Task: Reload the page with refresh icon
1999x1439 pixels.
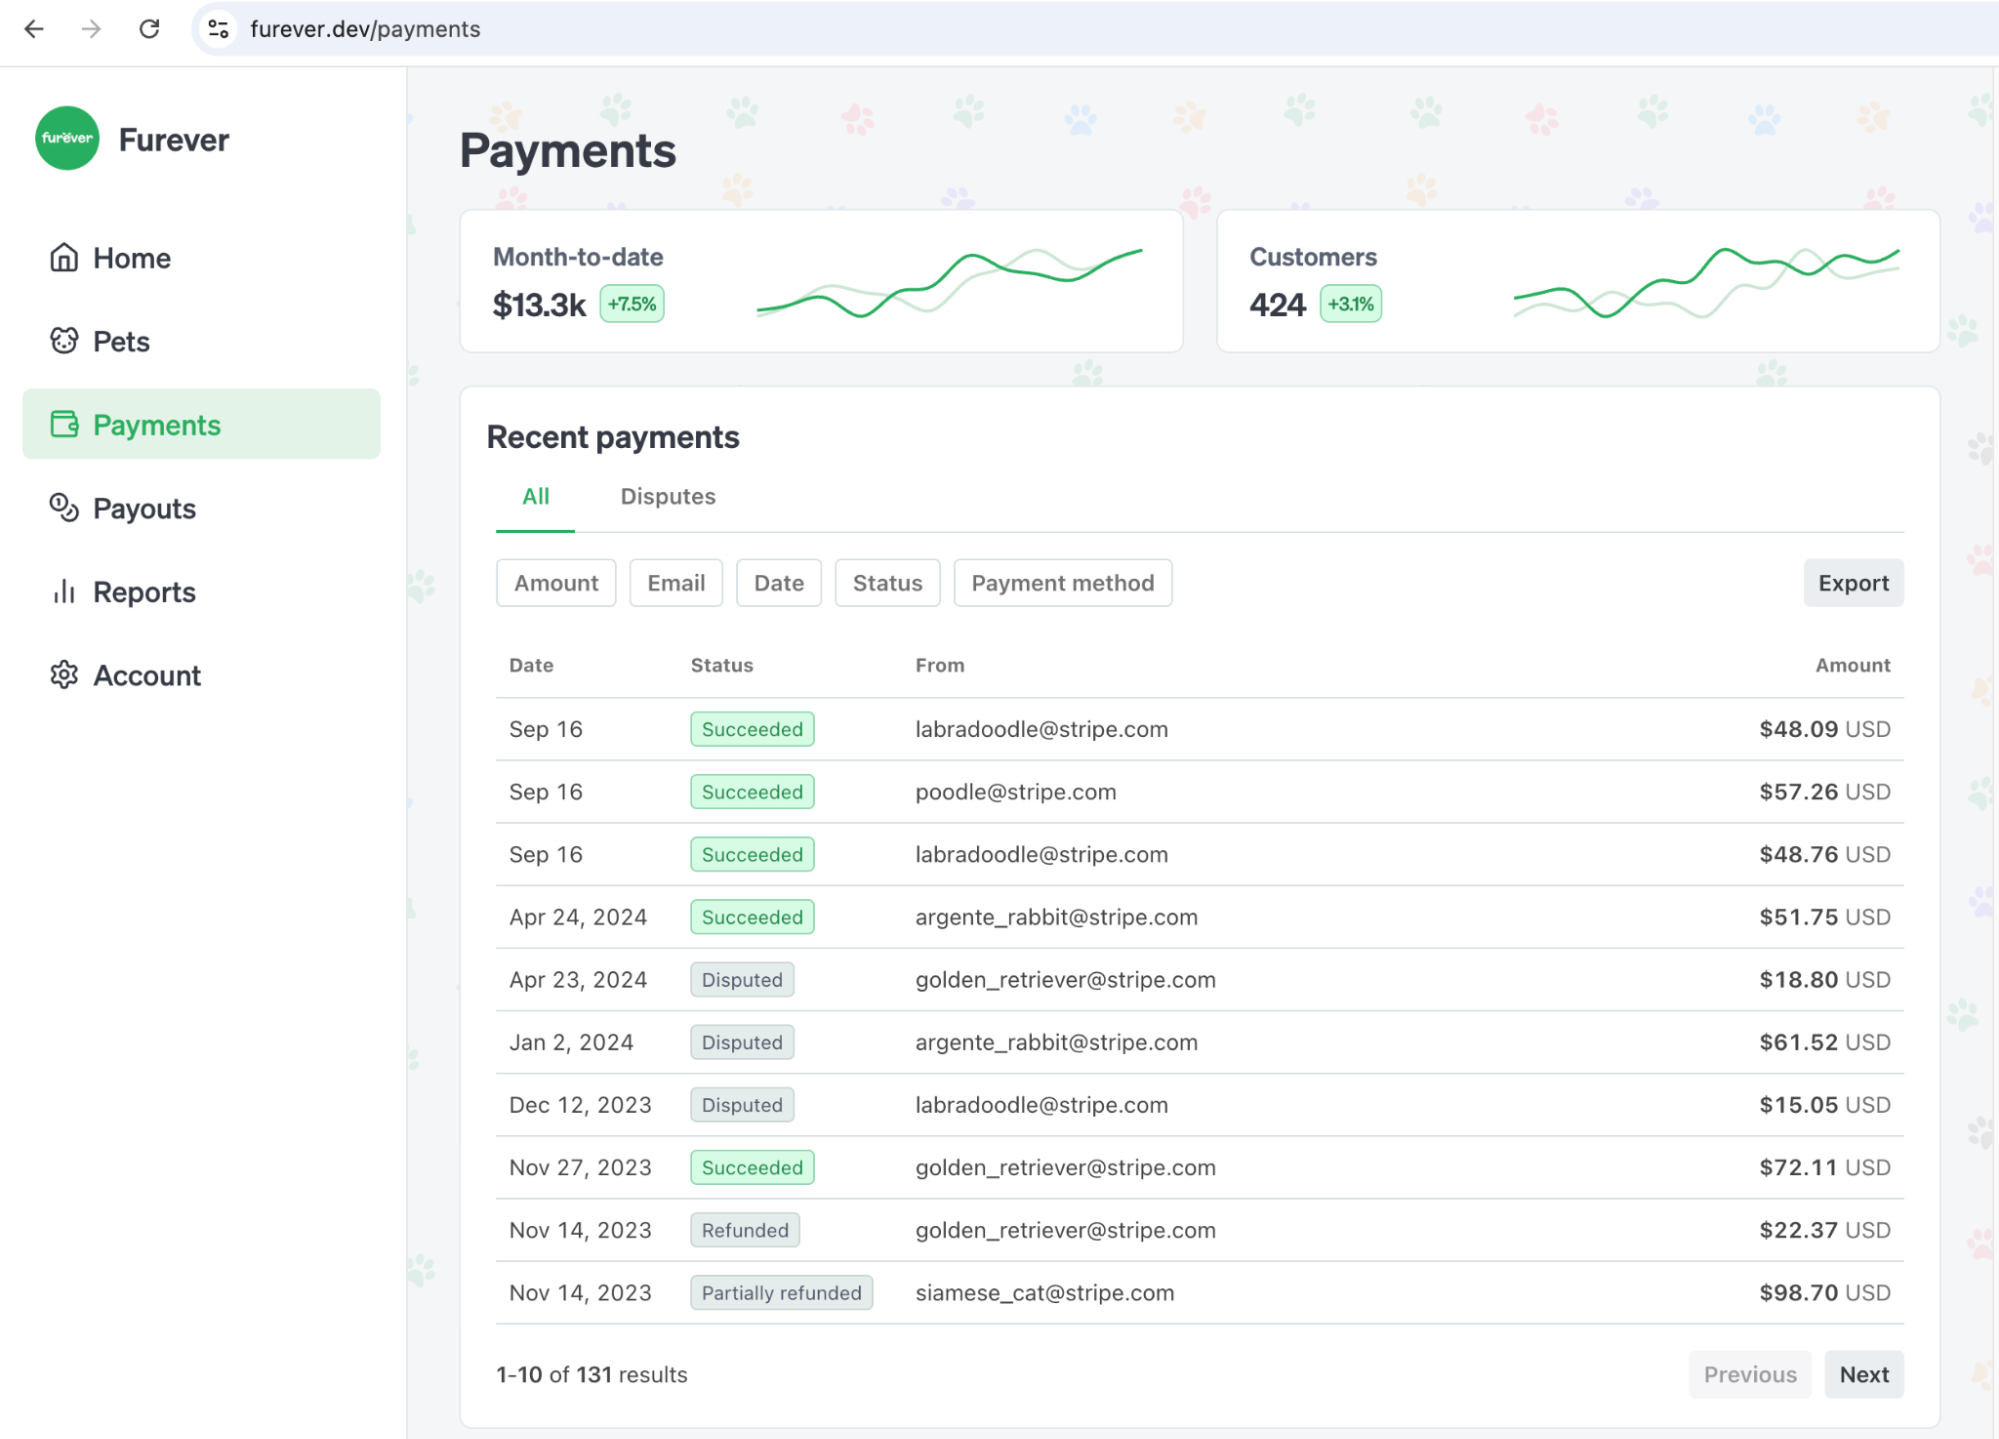Action: 149,29
